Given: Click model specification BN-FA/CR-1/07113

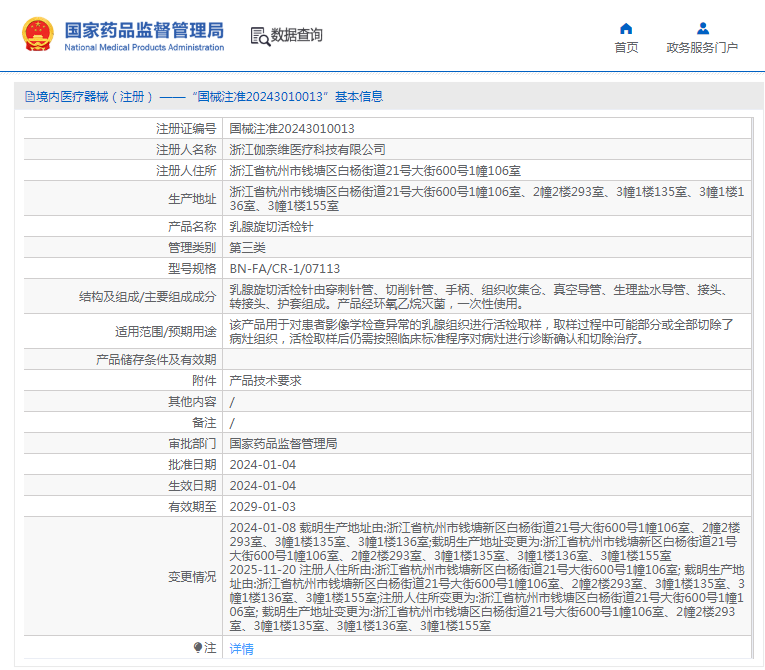Looking at the screenshot, I should click(x=285, y=268).
